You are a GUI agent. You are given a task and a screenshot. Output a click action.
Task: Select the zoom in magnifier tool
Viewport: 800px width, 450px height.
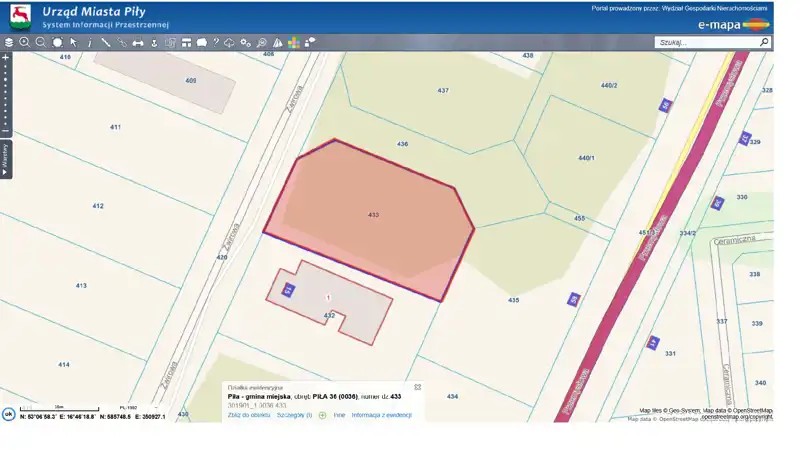pyautogui.click(x=25, y=43)
